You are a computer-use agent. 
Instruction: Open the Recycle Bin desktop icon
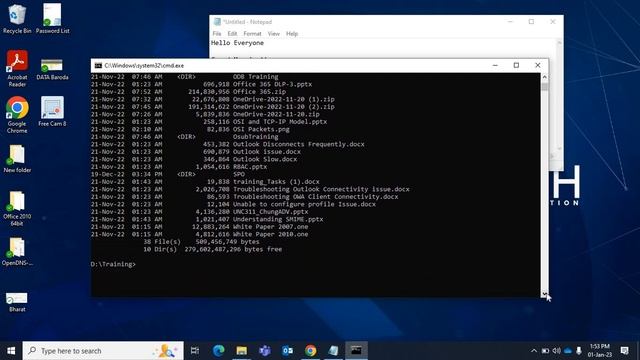[17, 19]
